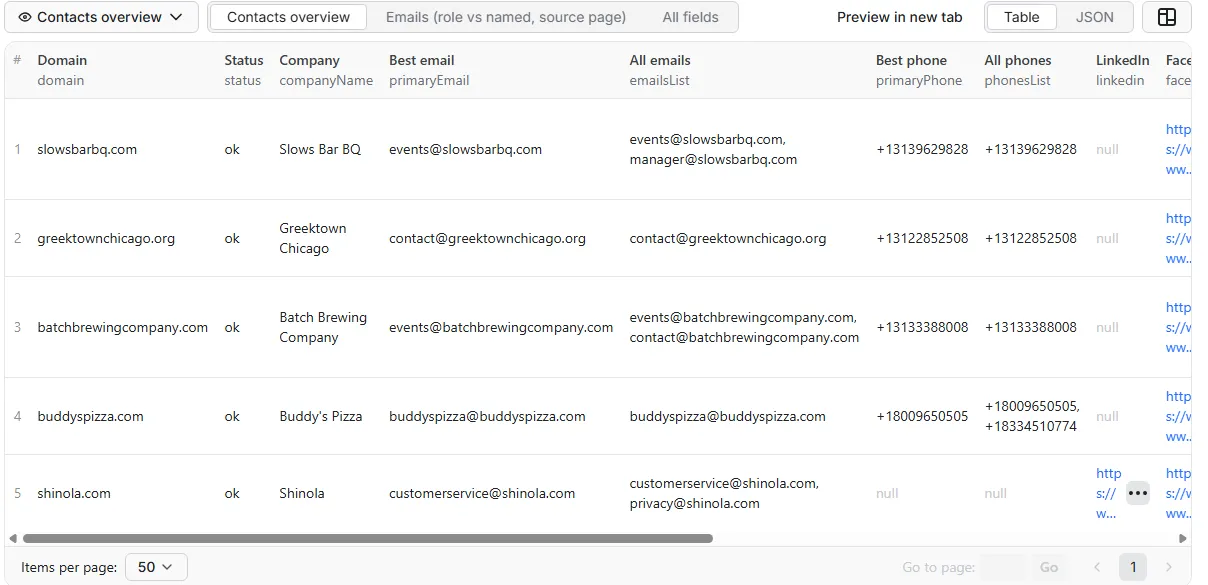Open Greektown Chicago Facebook link
This screenshot has width=1208, height=585.
1178,238
